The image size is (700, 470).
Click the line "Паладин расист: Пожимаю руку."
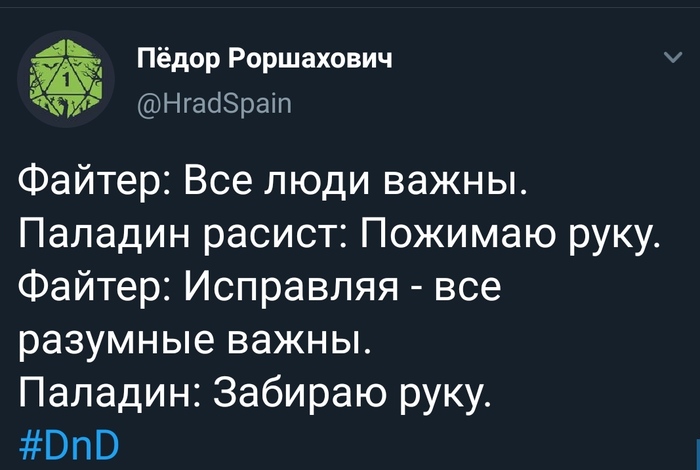pos(341,238)
